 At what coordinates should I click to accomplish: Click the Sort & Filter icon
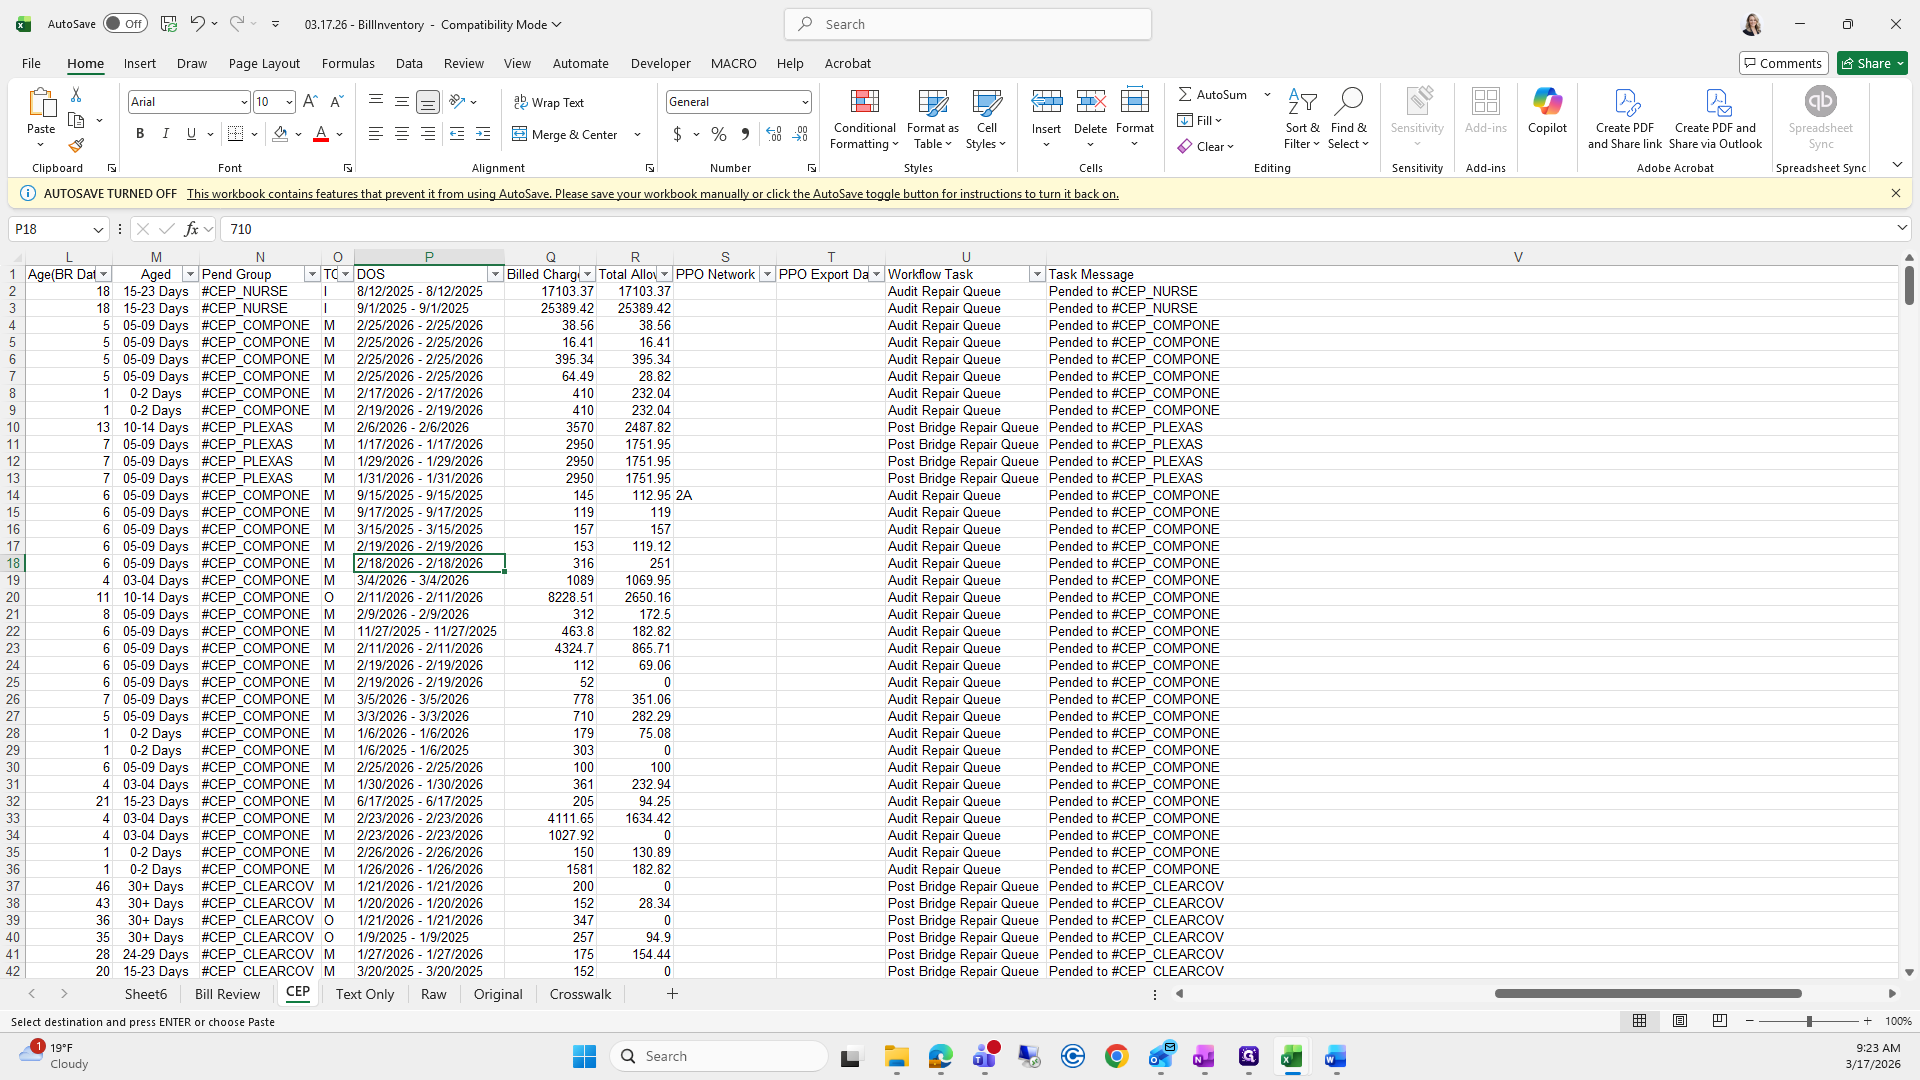coord(1302,101)
